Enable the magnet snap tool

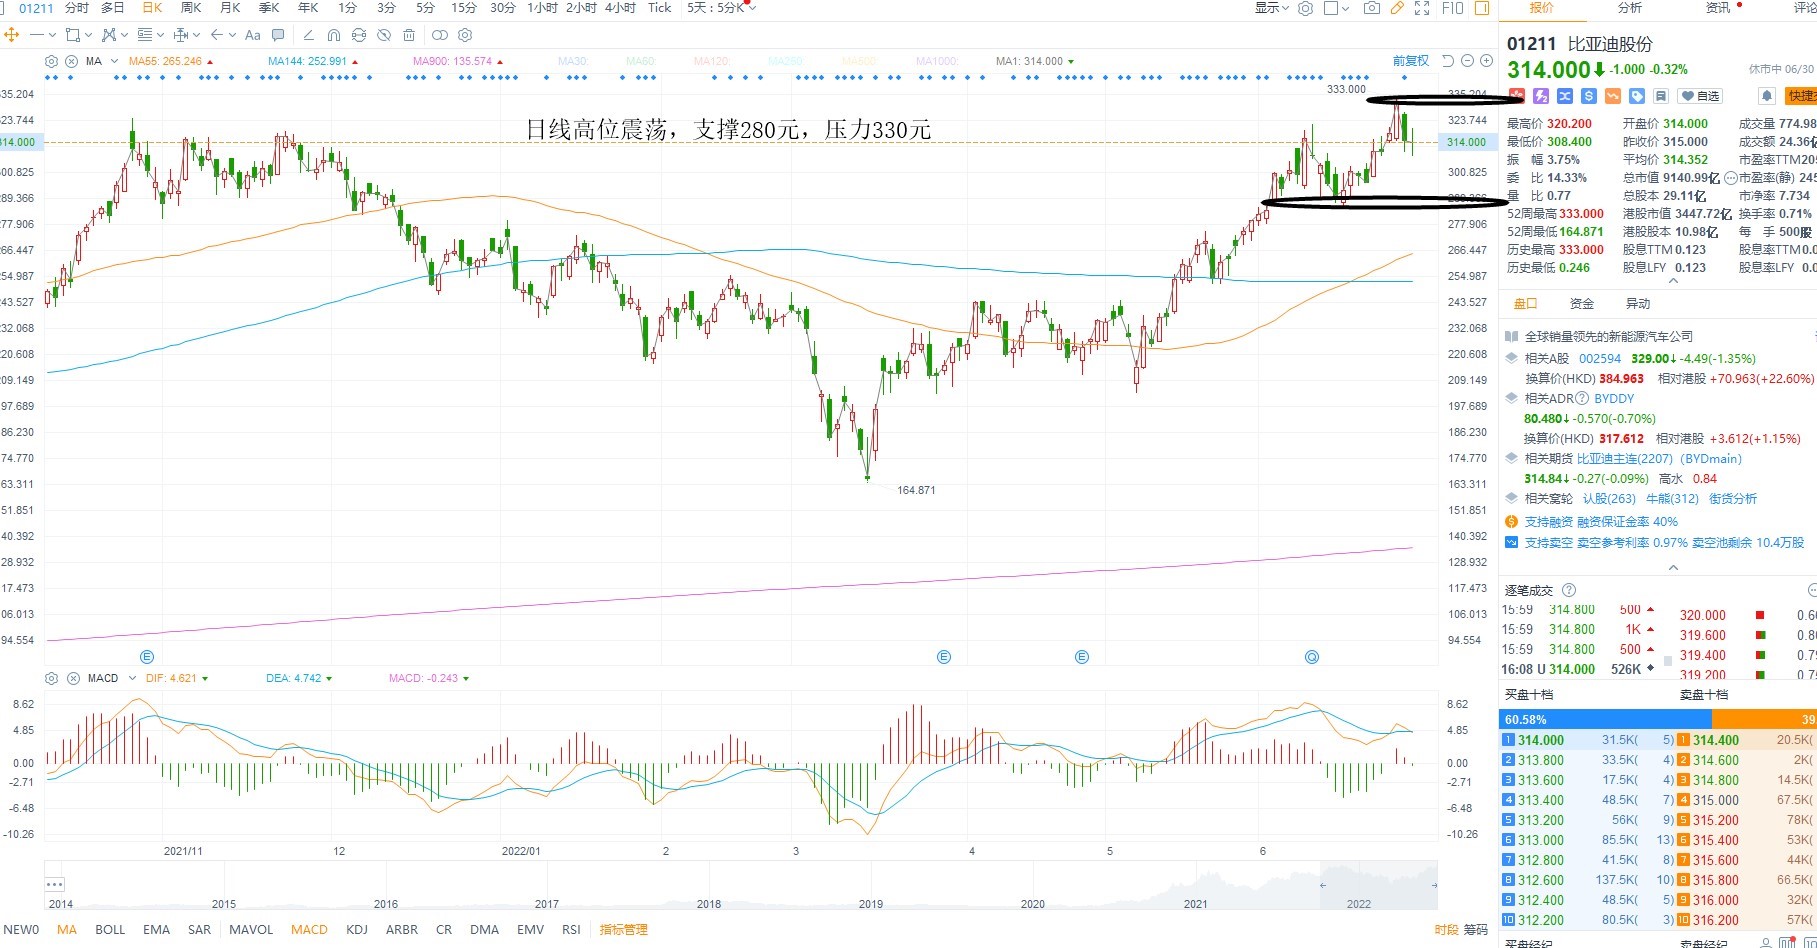pos(333,35)
